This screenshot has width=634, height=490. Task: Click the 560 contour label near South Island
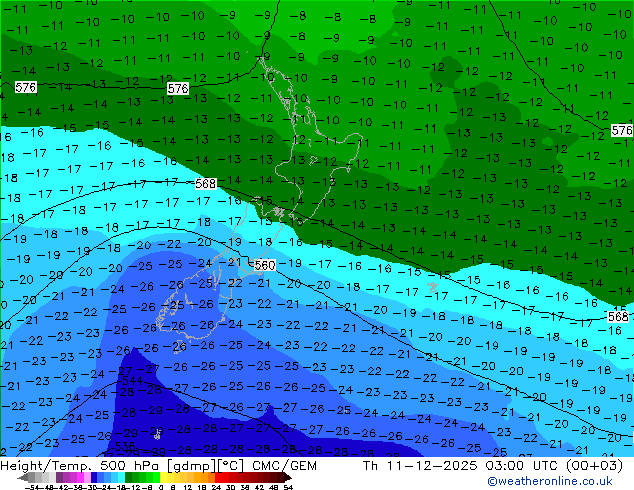point(265,265)
